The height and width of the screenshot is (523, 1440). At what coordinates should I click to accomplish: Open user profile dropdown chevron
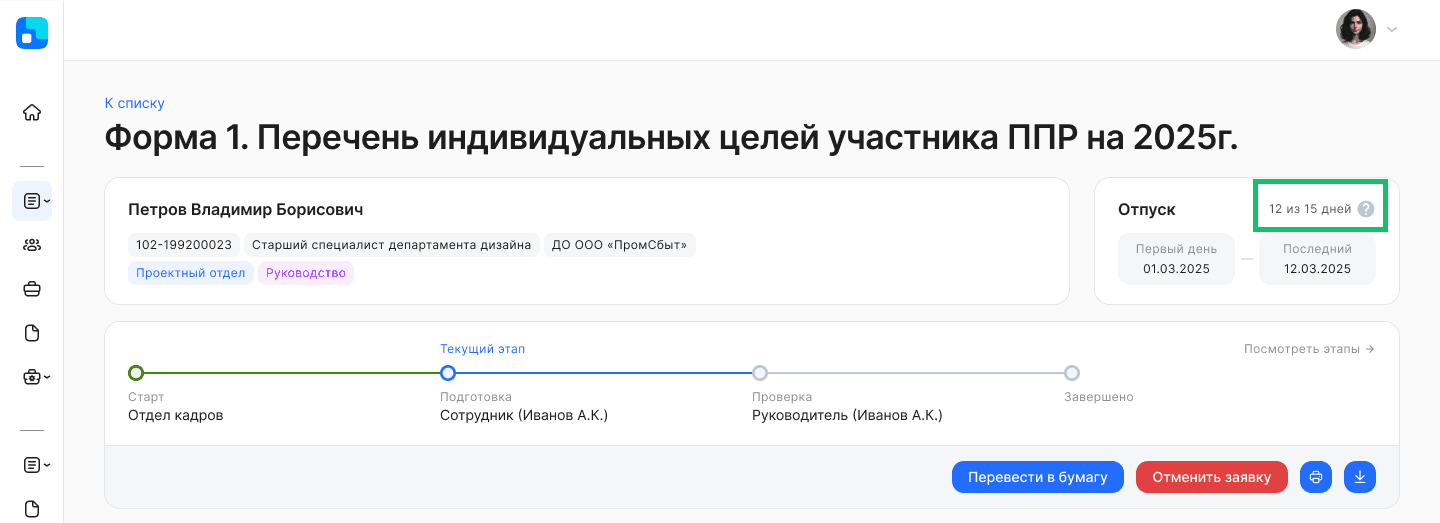coord(1392,29)
